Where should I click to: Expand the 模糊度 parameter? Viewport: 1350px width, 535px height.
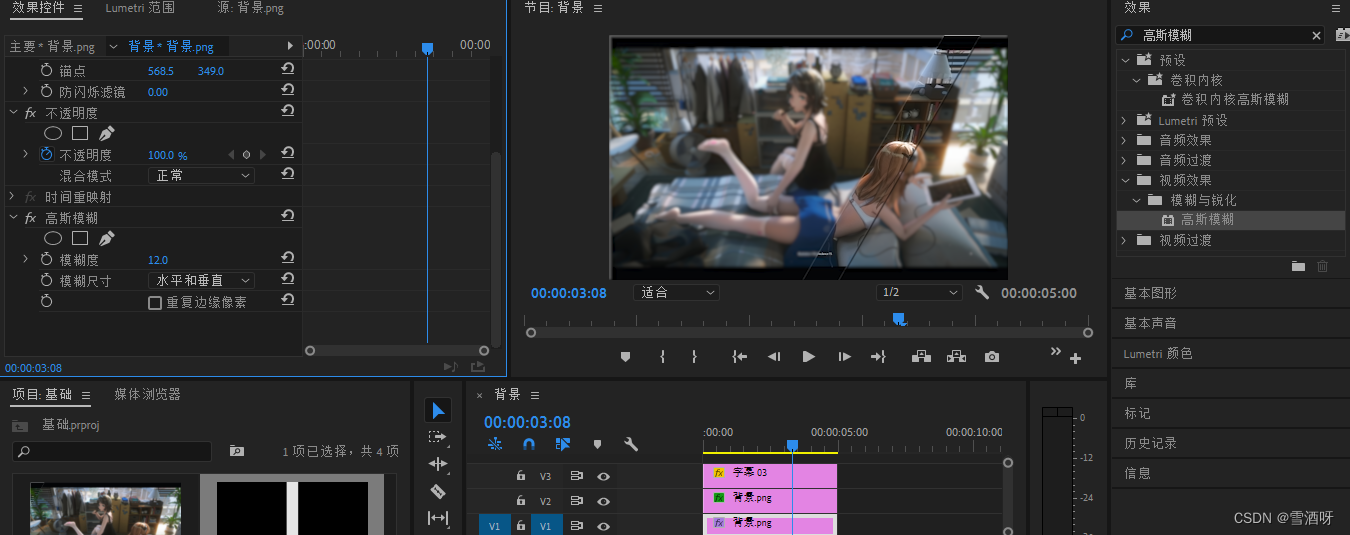(26, 259)
